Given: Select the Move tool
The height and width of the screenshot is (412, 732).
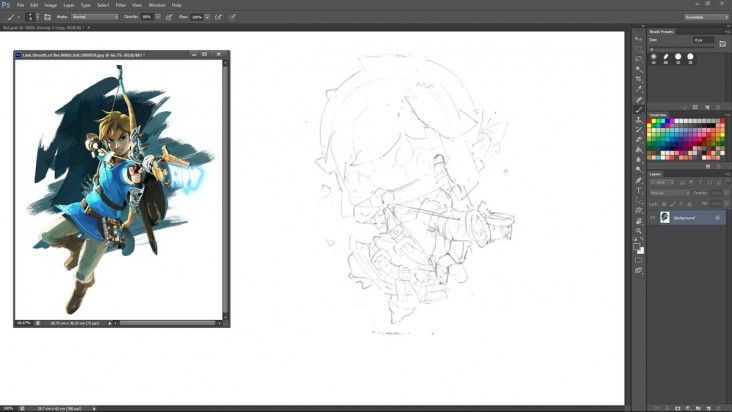Looking at the screenshot, I should pyautogui.click(x=639, y=39).
